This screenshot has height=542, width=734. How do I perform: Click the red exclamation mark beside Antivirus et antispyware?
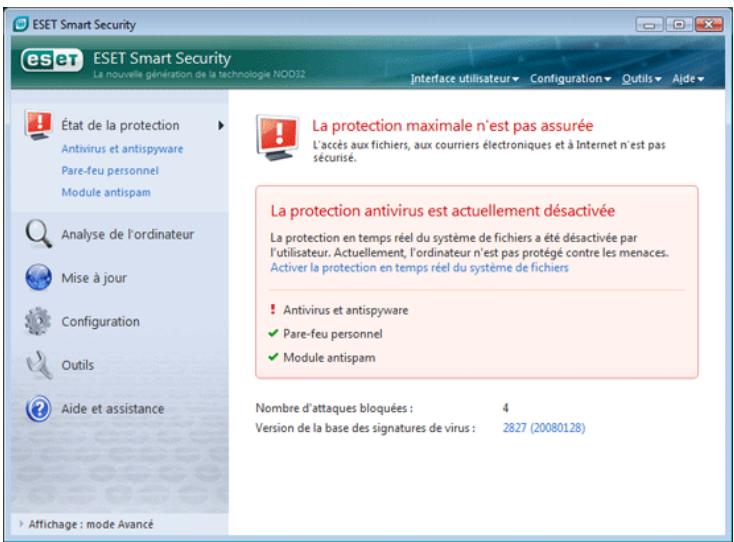(x=273, y=309)
